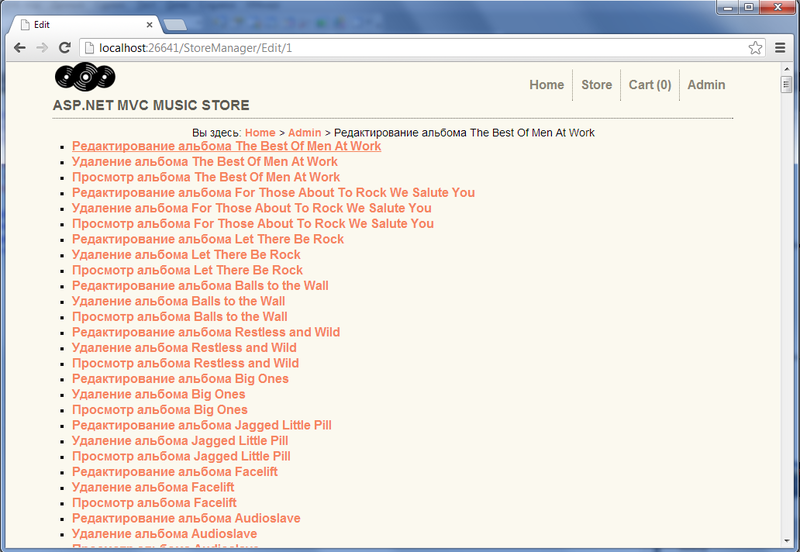Click the scrollbar down arrow
This screenshot has height=552, width=800.
click(x=786, y=541)
